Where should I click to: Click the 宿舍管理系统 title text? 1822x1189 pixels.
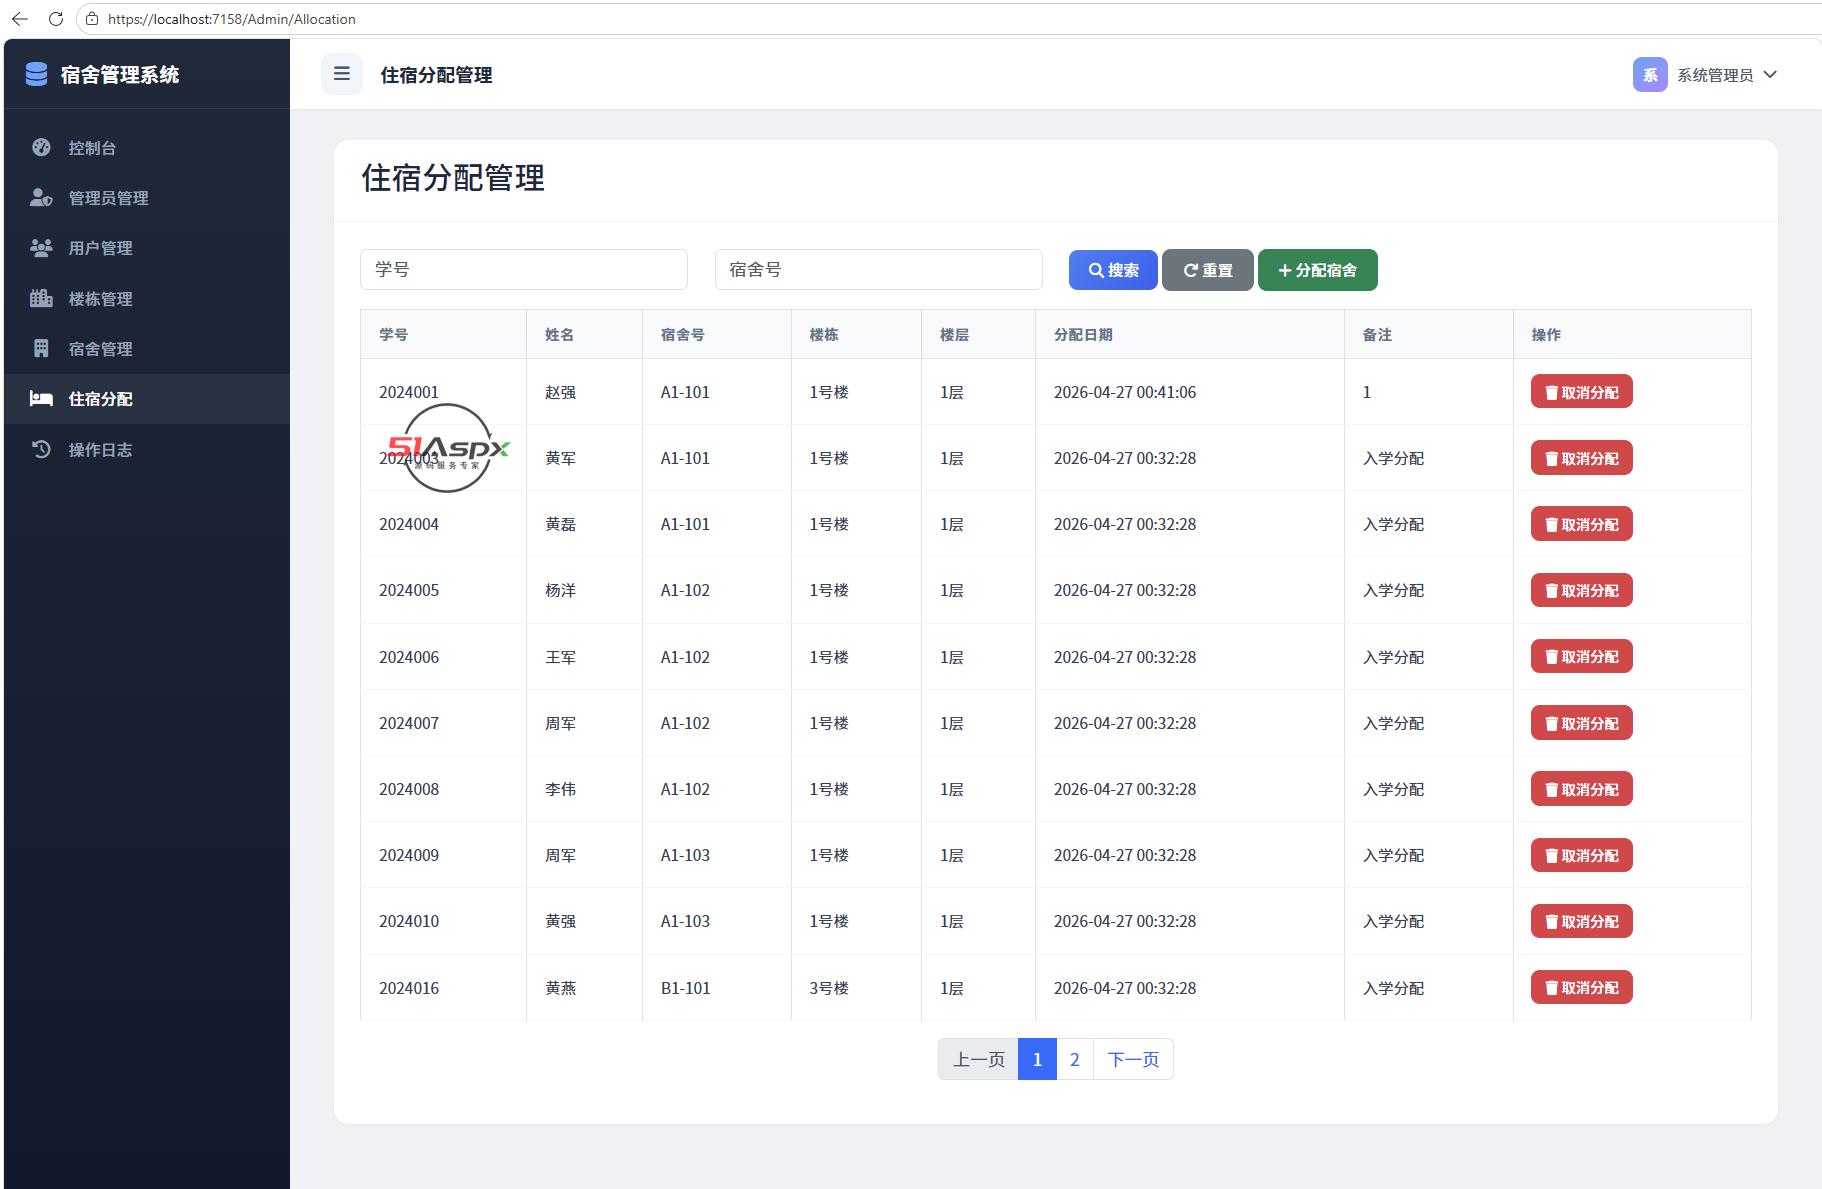(x=120, y=75)
